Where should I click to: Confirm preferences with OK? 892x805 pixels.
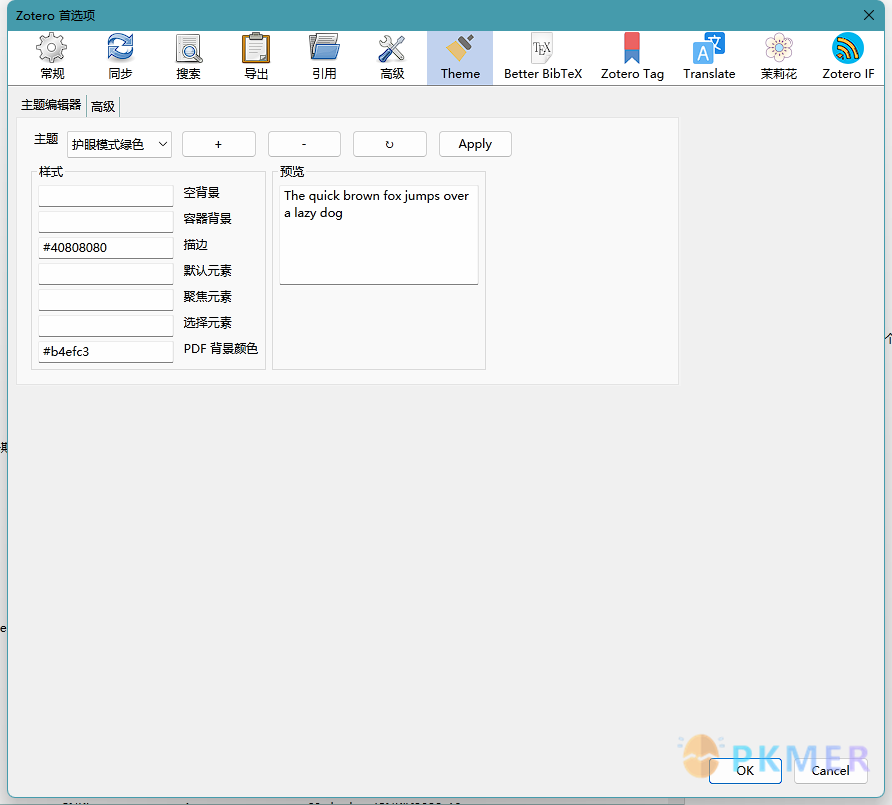coord(745,771)
